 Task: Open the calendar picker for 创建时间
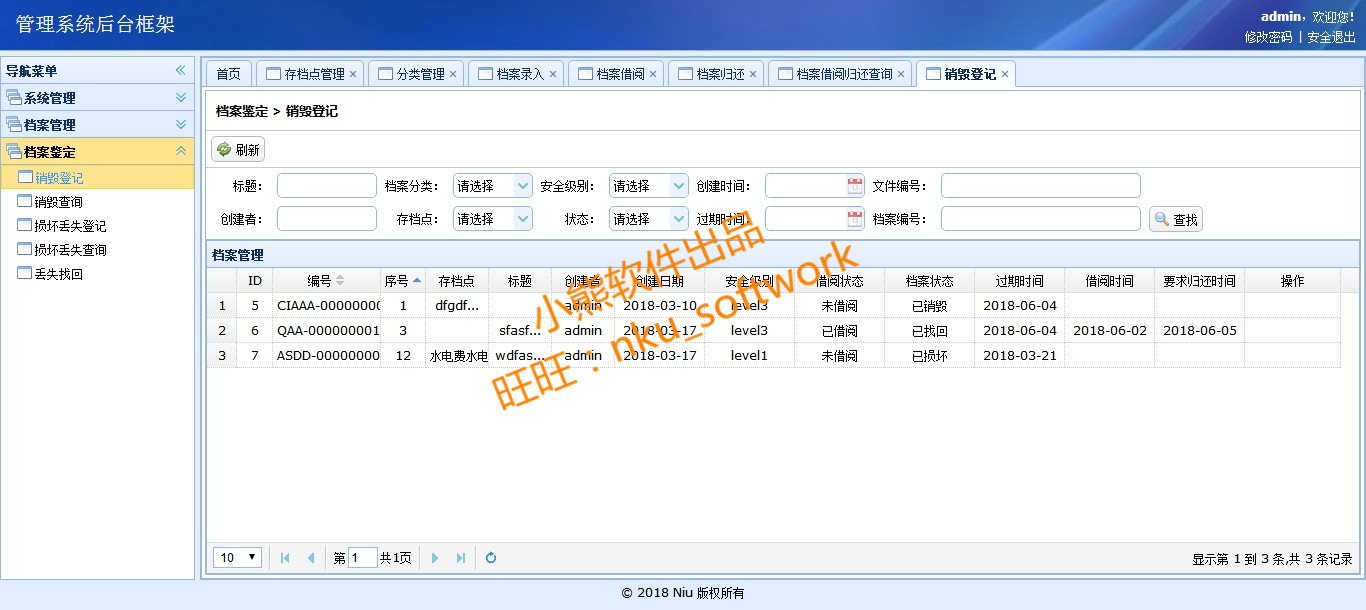855,186
